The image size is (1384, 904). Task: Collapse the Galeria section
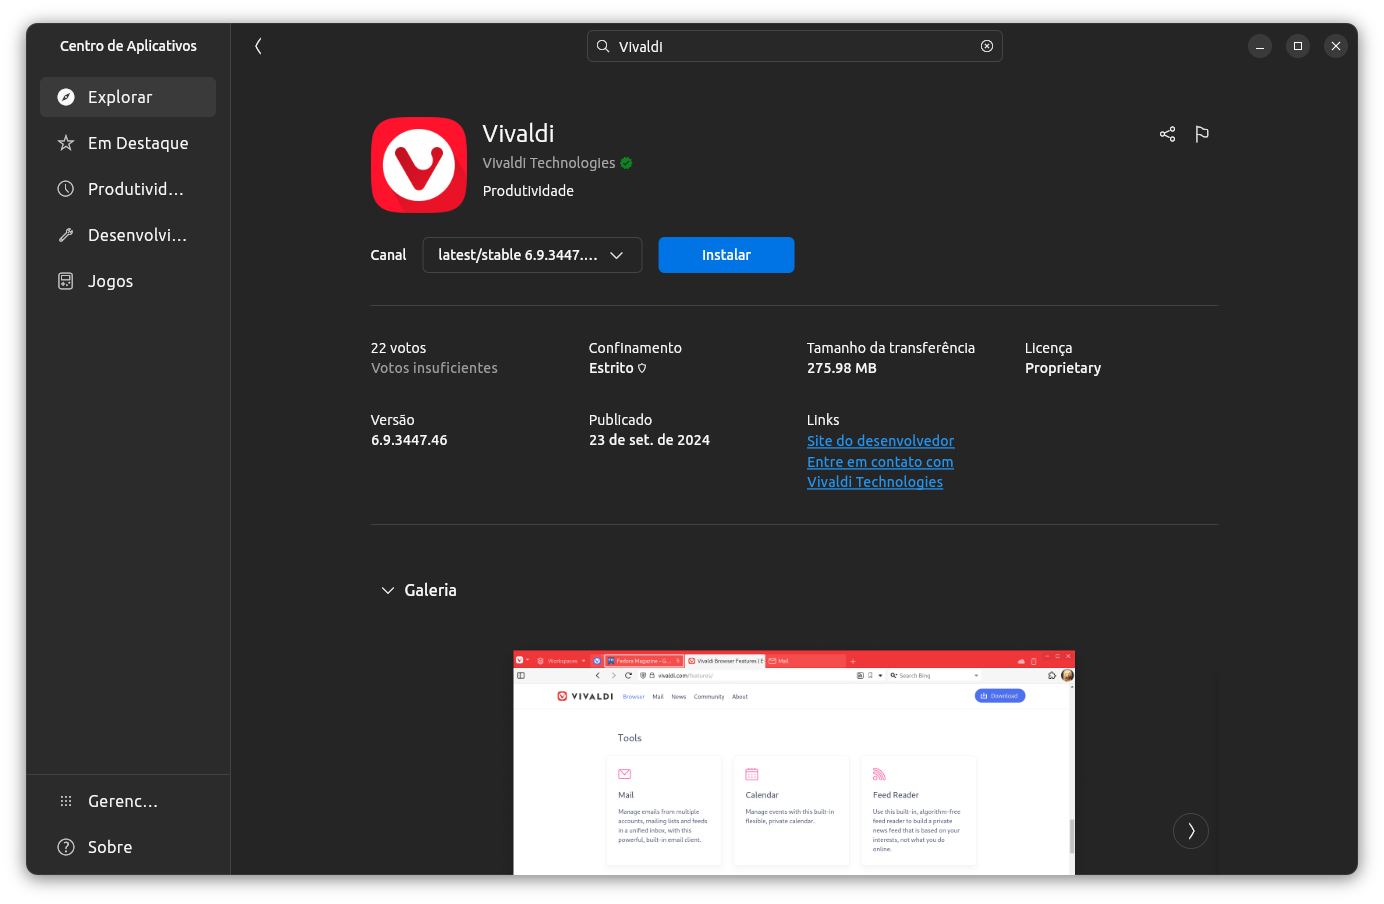[x=388, y=590]
